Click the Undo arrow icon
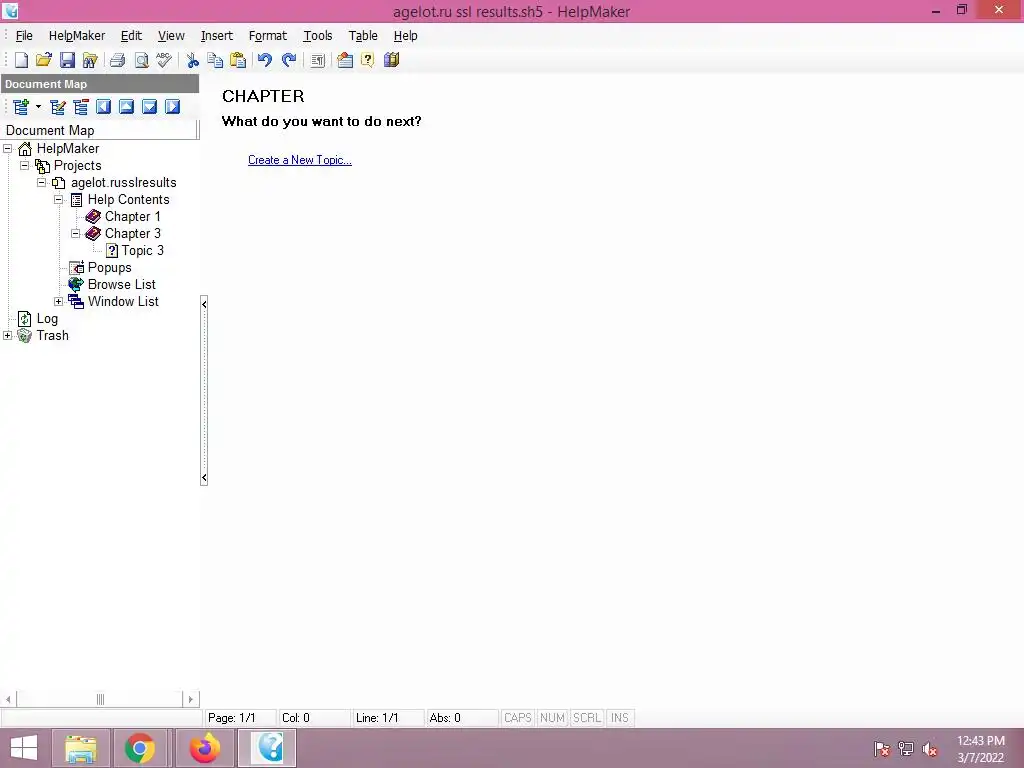The width and height of the screenshot is (1024, 768). 264,60
